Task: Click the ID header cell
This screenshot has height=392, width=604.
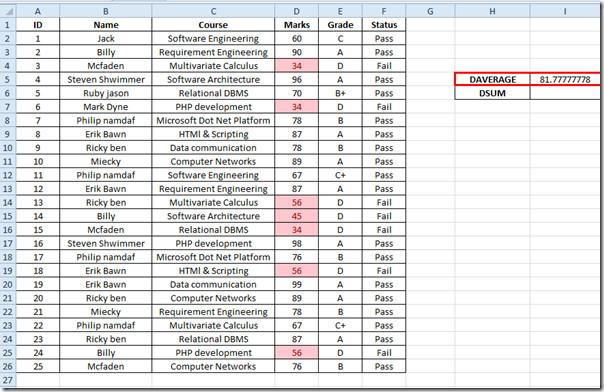Action: pos(38,25)
